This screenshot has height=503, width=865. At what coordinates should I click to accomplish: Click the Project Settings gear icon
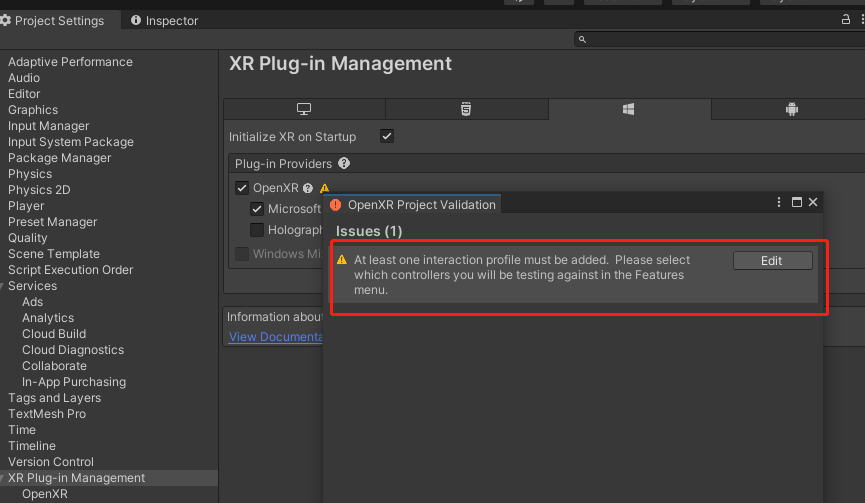[x=6, y=20]
